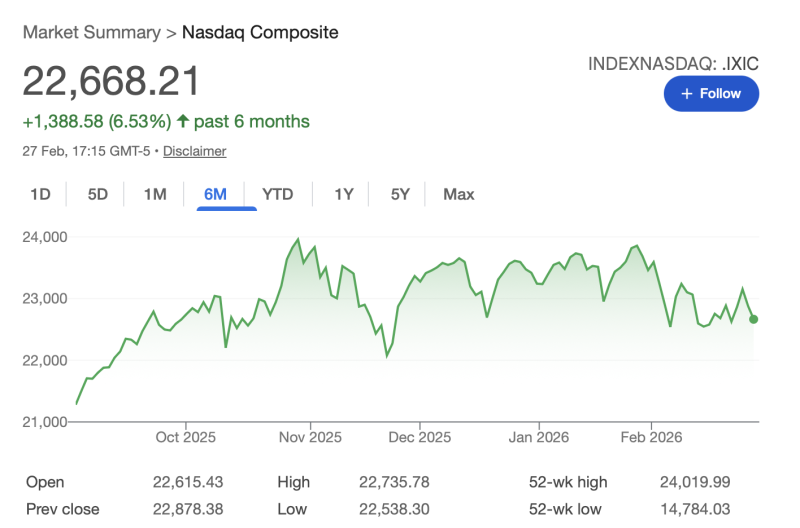Click the Market Summary breadcrumb
The height and width of the screenshot is (528, 800).
tap(91, 32)
